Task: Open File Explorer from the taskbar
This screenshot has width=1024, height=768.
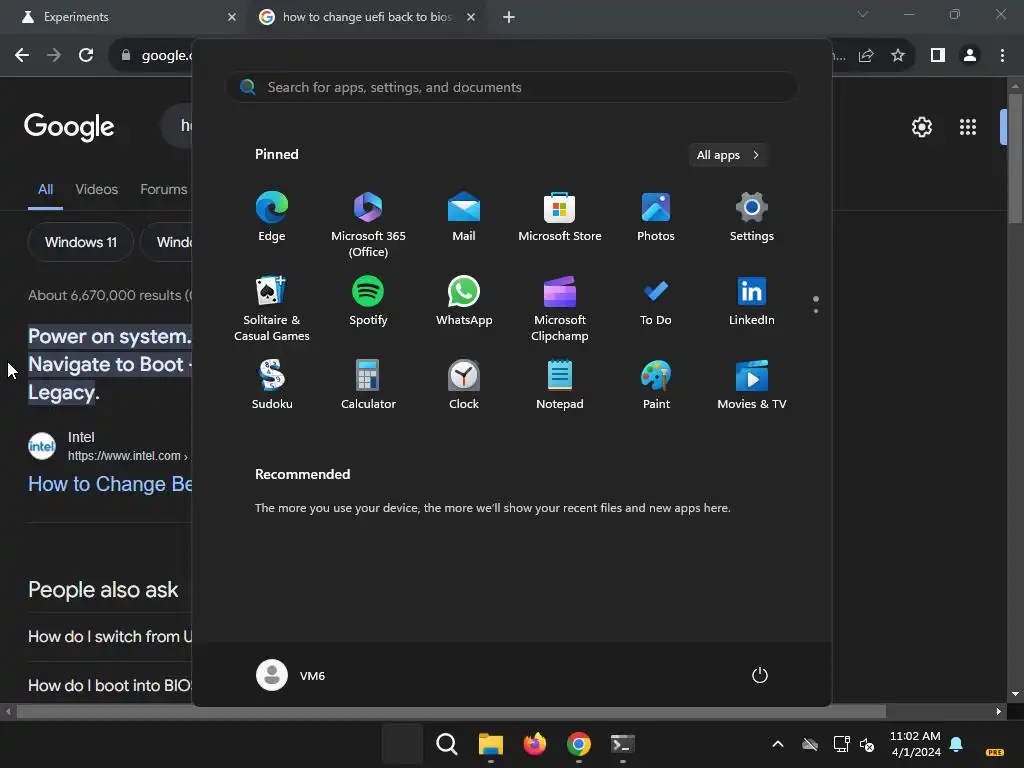Action: (x=490, y=744)
